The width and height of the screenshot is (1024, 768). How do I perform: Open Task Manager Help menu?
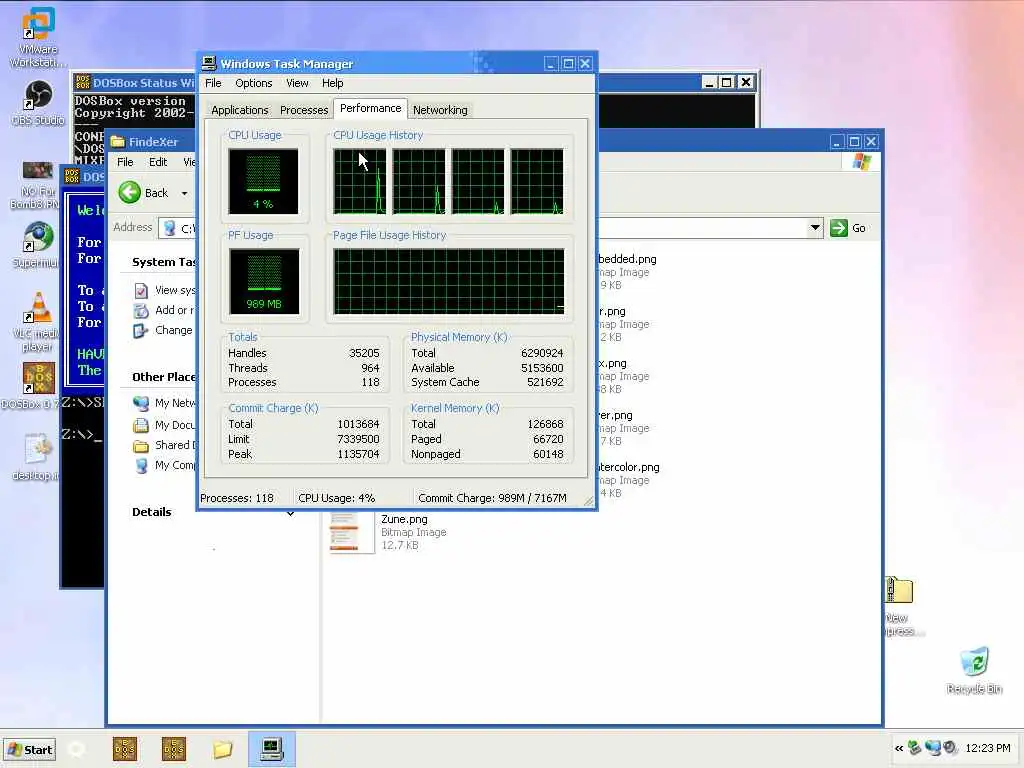[x=332, y=83]
